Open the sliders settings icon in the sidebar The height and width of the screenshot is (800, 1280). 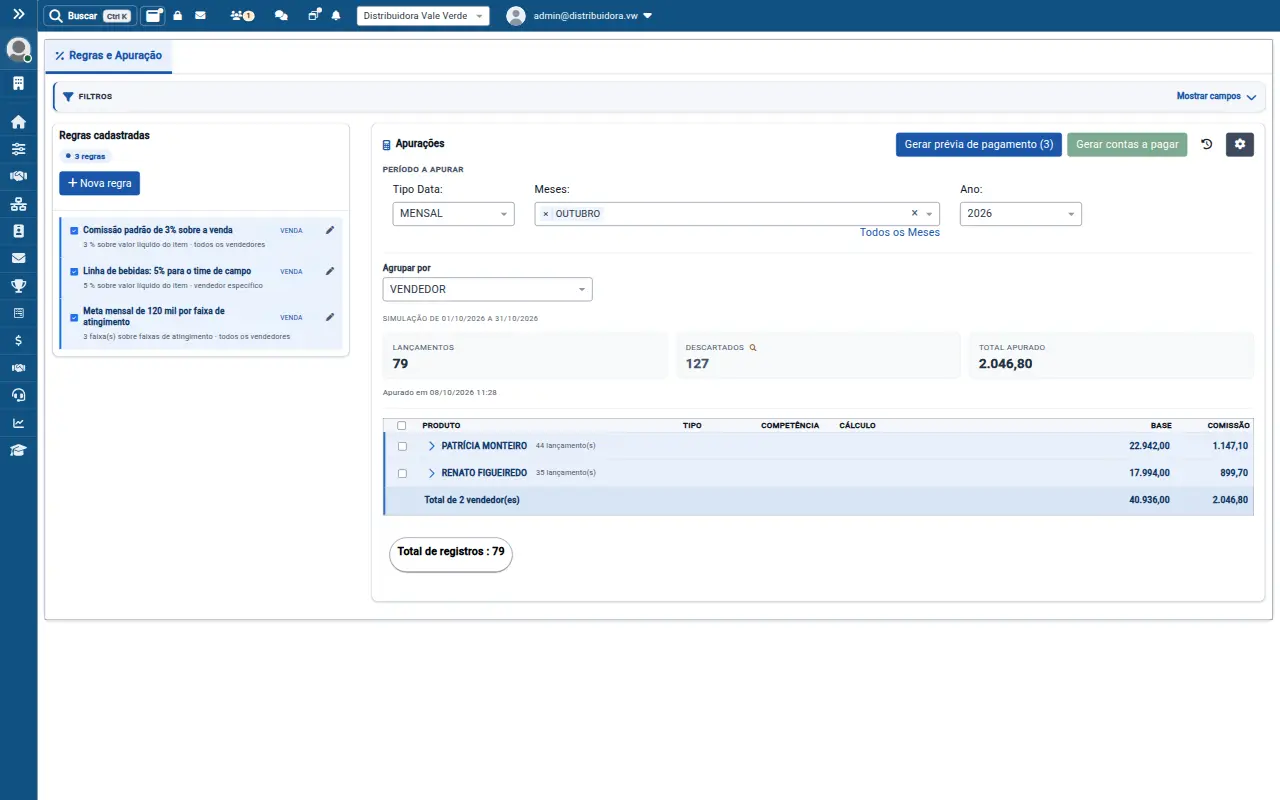pyautogui.click(x=18, y=149)
